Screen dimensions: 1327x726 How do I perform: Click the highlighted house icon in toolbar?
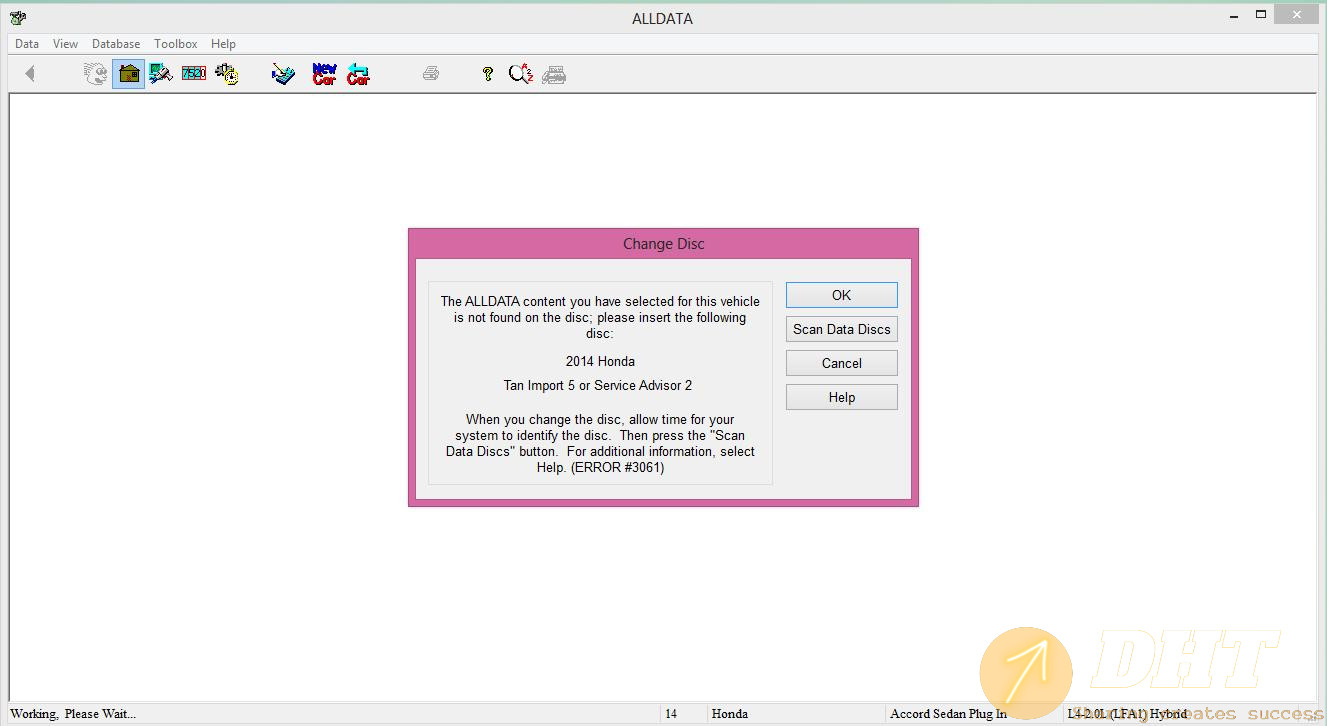click(x=128, y=74)
